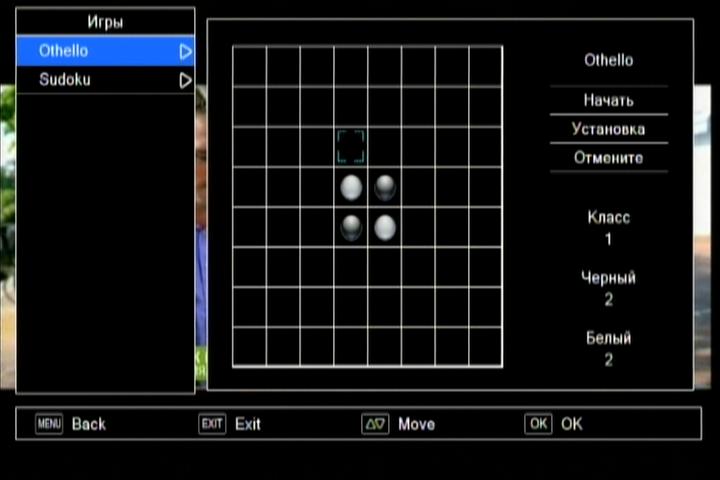The image size is (720, 480).
Task: Expand the Sudoku arrow
Action: pyautogui.click(x=185, y=80)
